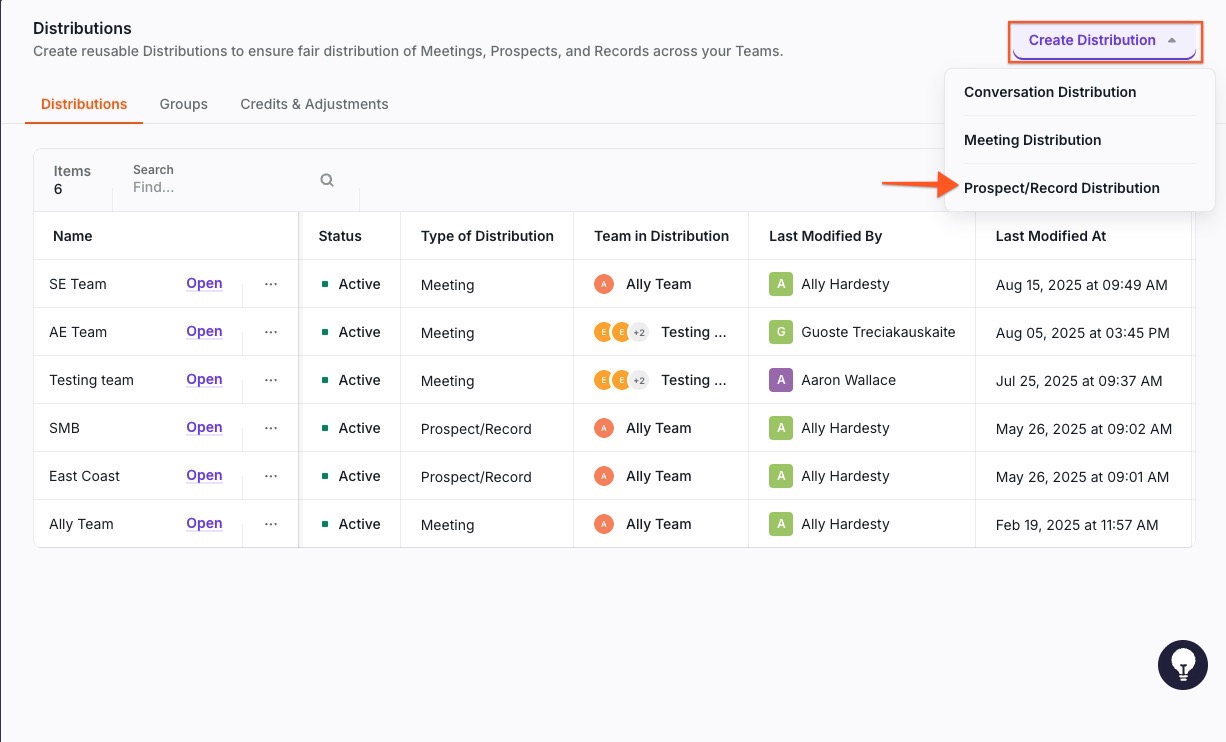Image resolution: width=1226 pixels, height=742 pixels.
Task: Click Ally Hardesty avatar in SE Team row
Action: coord(780,285)
